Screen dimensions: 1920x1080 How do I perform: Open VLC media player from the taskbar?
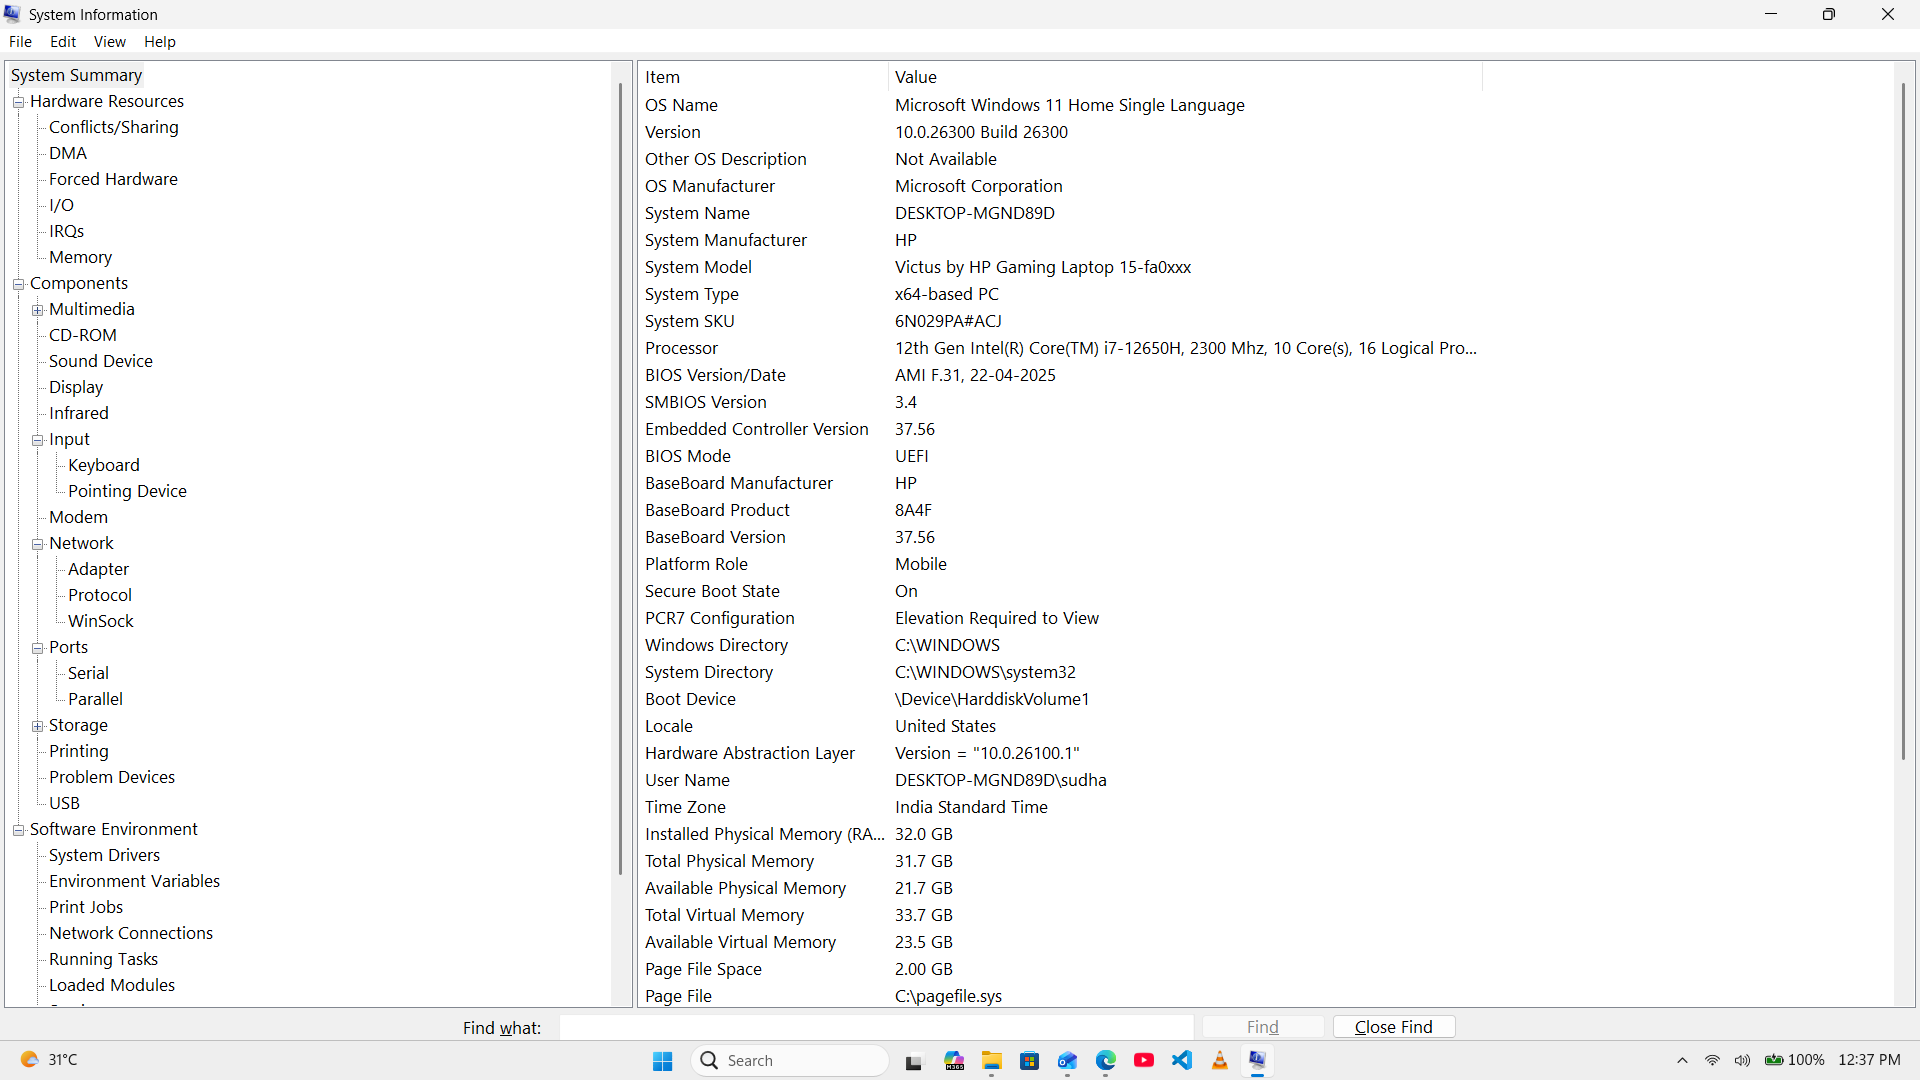click(1220, 1061)
